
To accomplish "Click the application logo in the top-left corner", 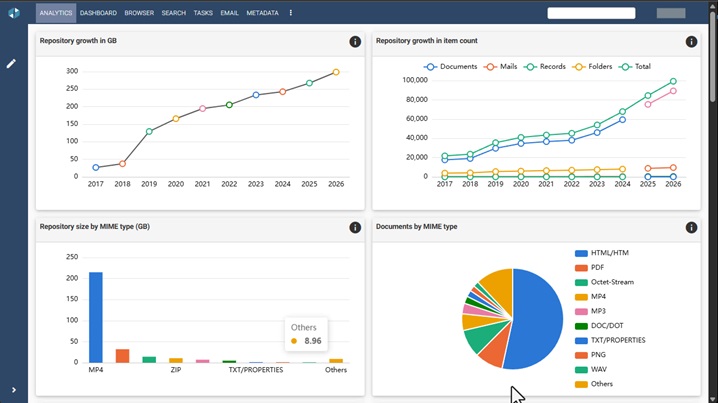I will [14, 13].
